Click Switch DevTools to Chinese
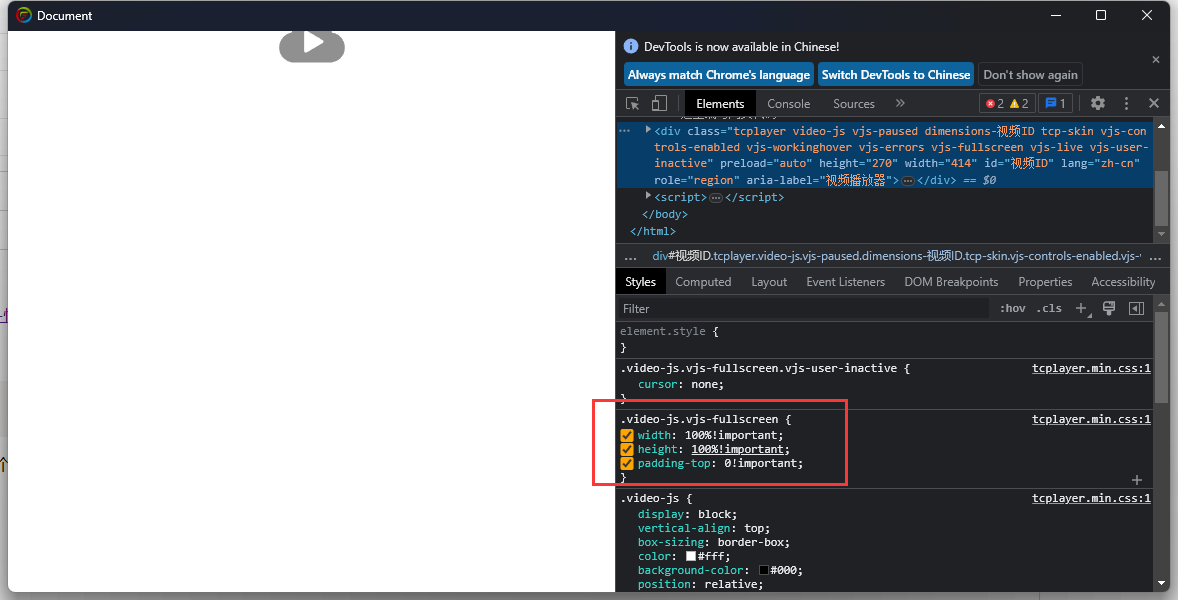Image resolution: width=1178 pixels, height=600 pixels. coord(896,74)
